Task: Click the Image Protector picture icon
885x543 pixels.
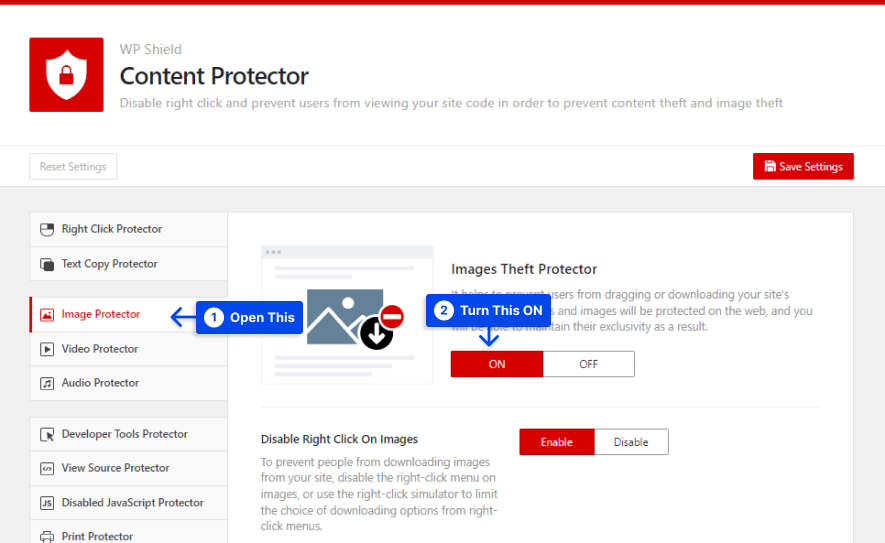Action: 47,314
